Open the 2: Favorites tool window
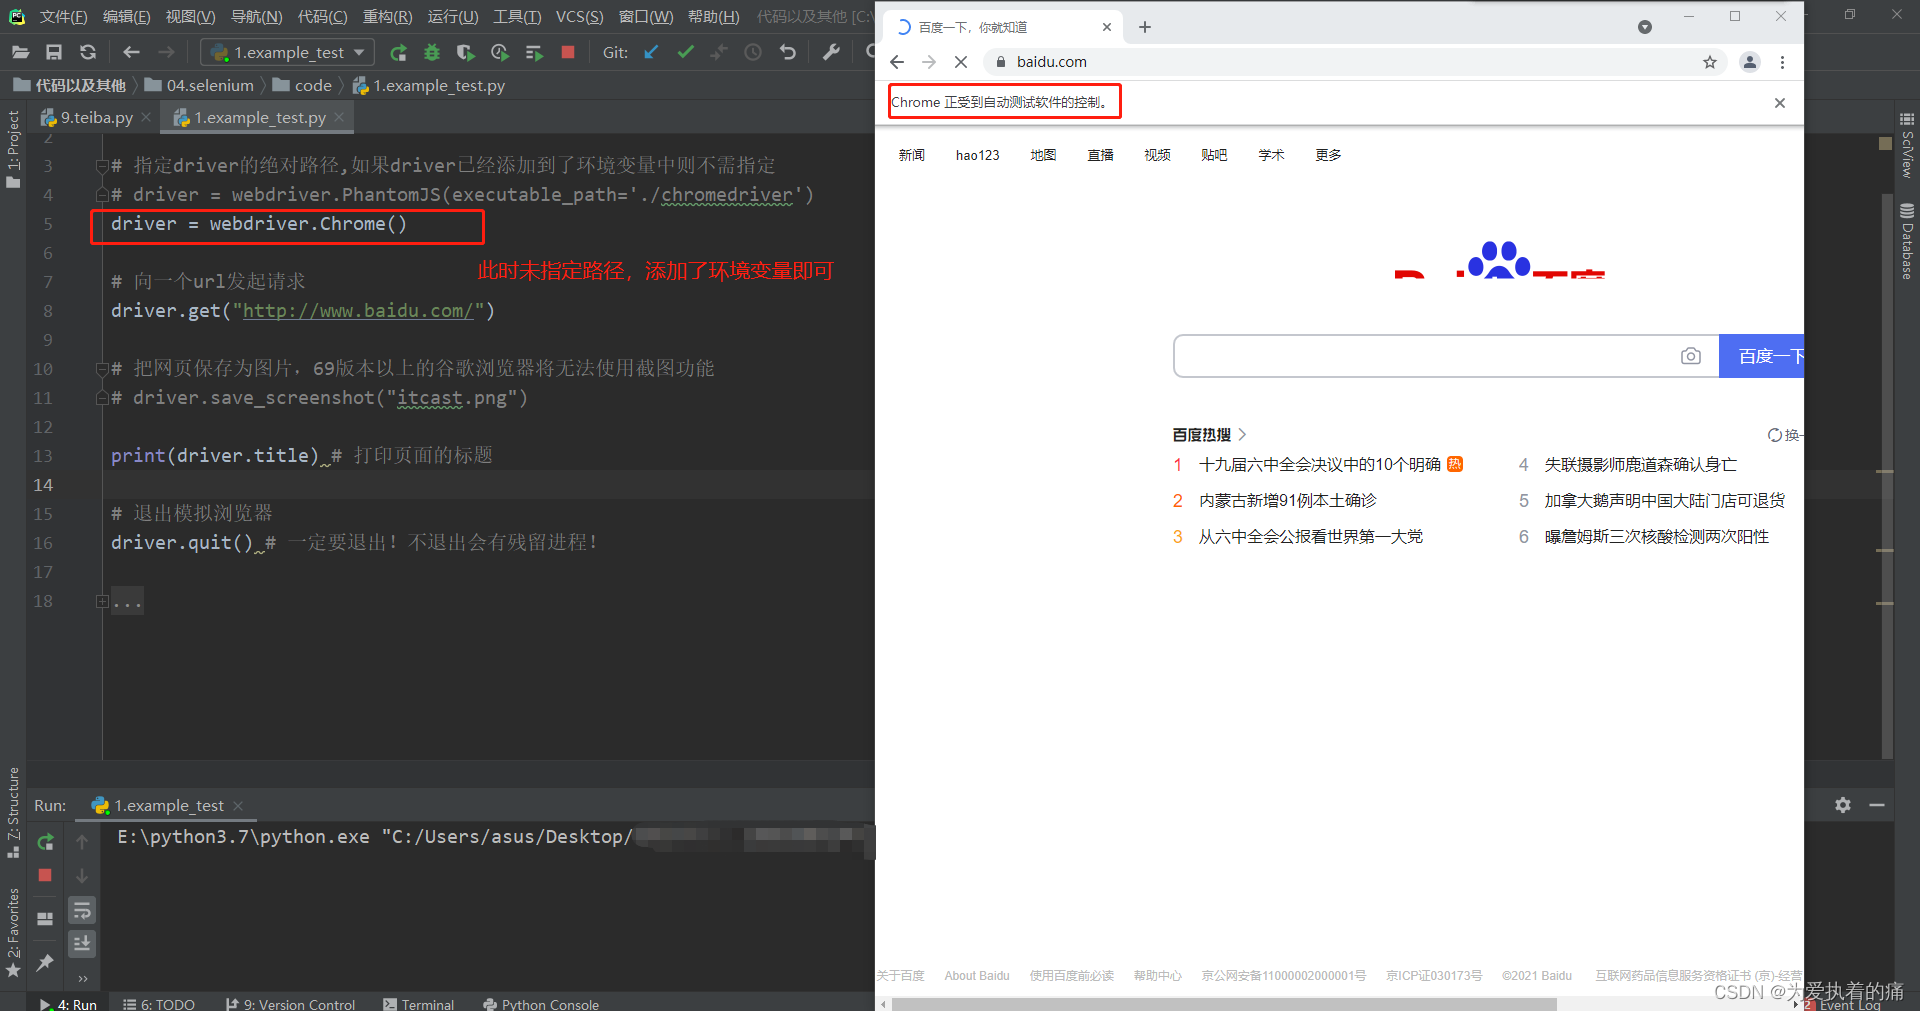This screenshot has width=1920, height=1011. (13, 932)
